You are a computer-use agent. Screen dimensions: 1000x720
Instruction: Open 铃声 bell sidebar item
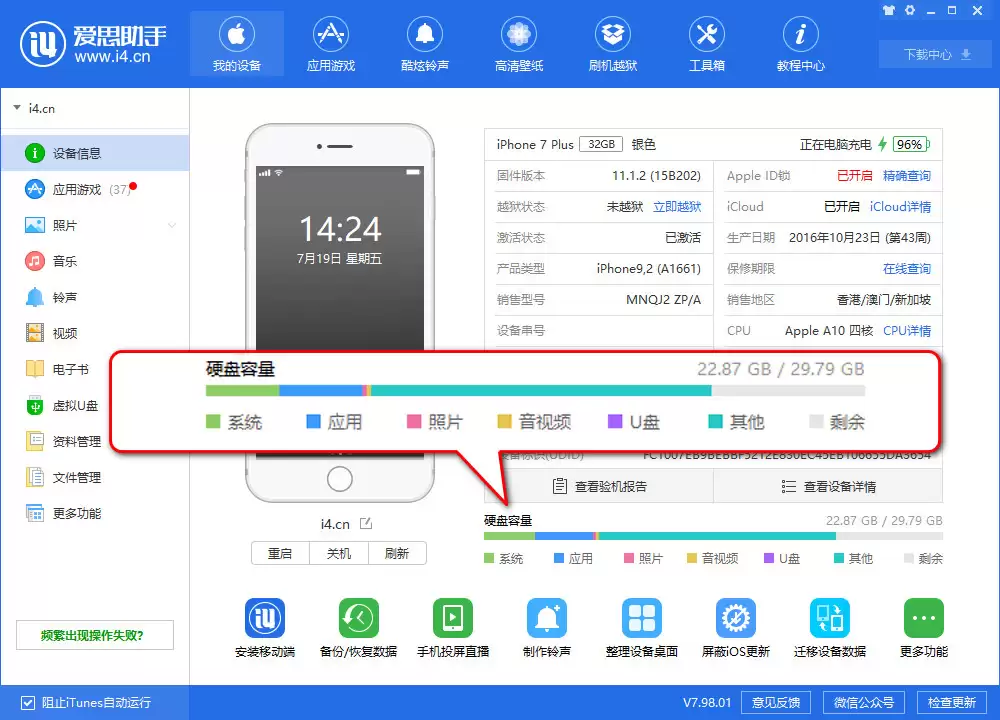click(95, 297)
